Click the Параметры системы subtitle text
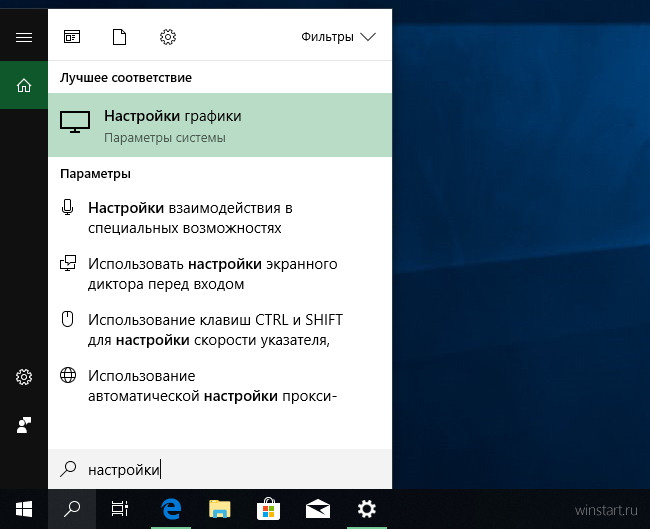Viewport: 650px width, 529px height. [165, 138]
